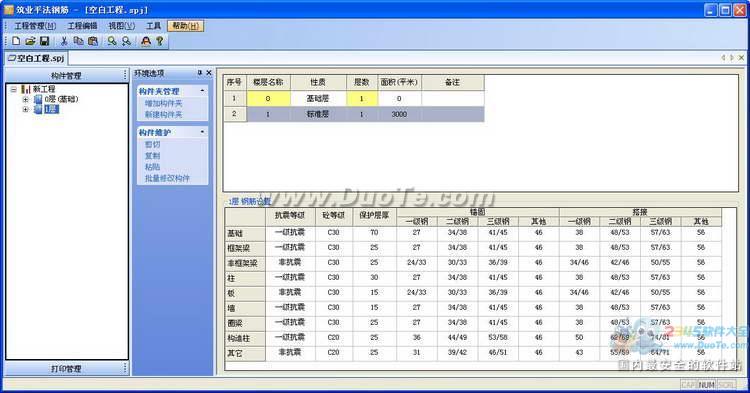The image size is (750, 393).
Task: Click the 3000 area cell in row 2
Action: 399,114
